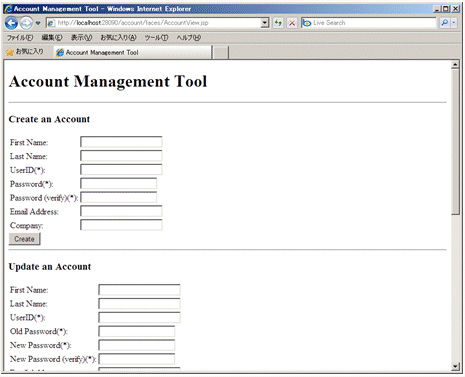Image resolution: width=465 pixels, height=377 pixels.
Task: Click the browser Back arrow button
Action: pos(11,23)
